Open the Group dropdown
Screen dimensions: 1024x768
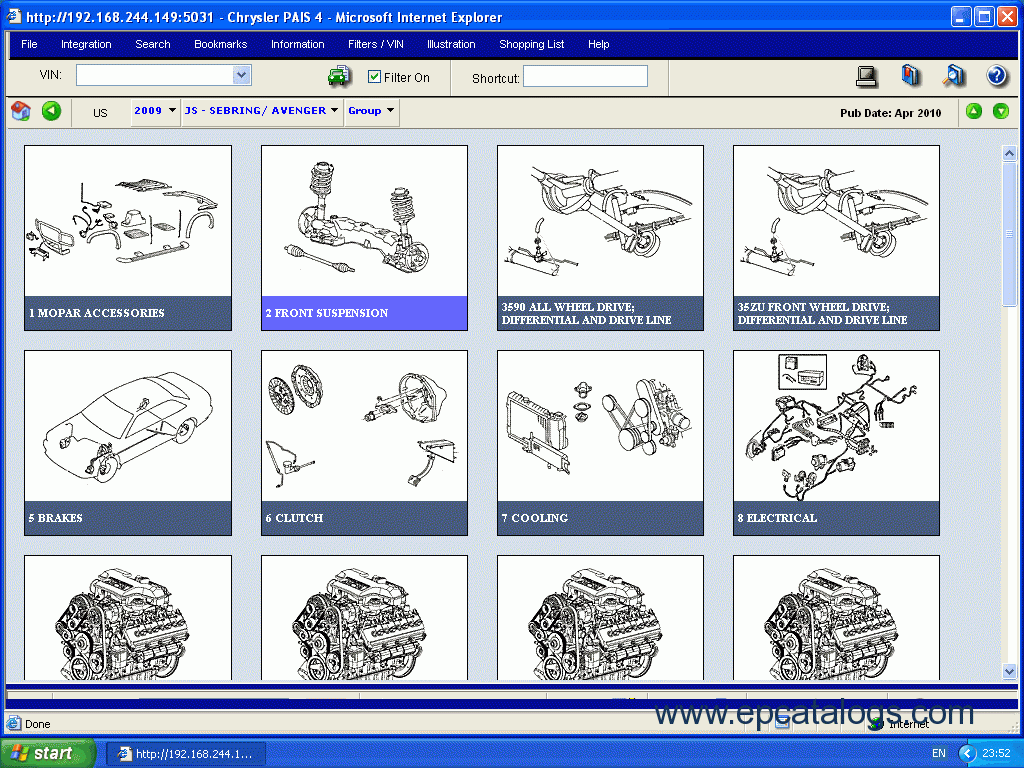click(x=371, y=110)
